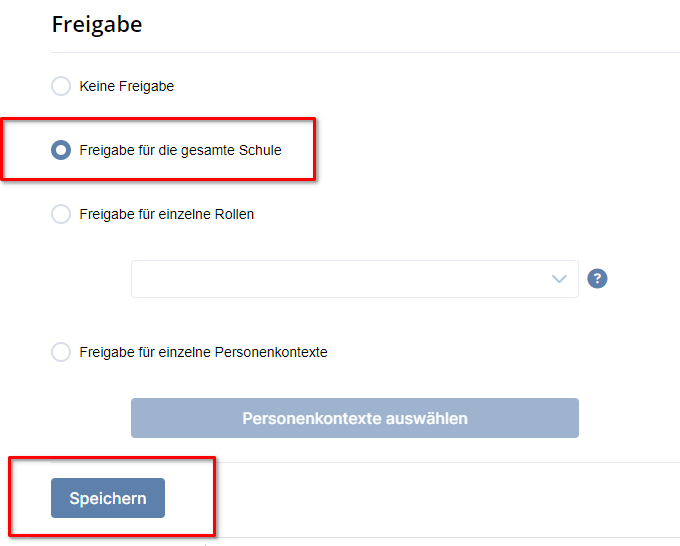Click the "Freigabe für die gesamte Schule" text

181,150
